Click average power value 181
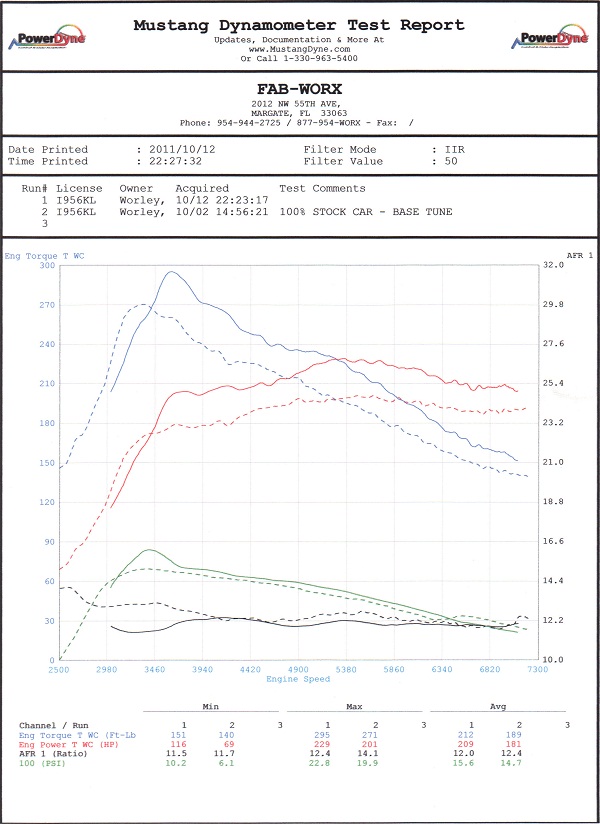The image size is (600, 824). [x=513, y=745]
